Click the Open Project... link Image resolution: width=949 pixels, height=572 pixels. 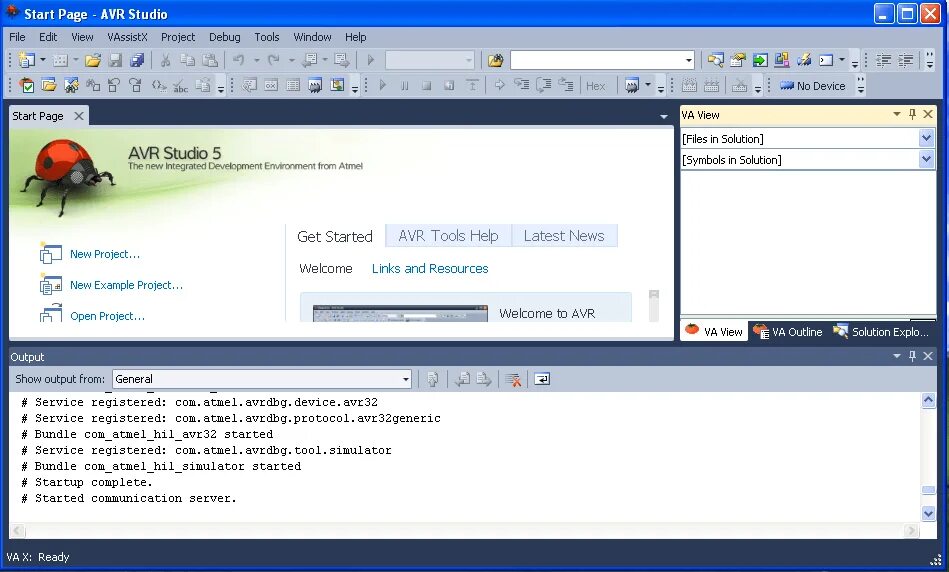(107, 316)
